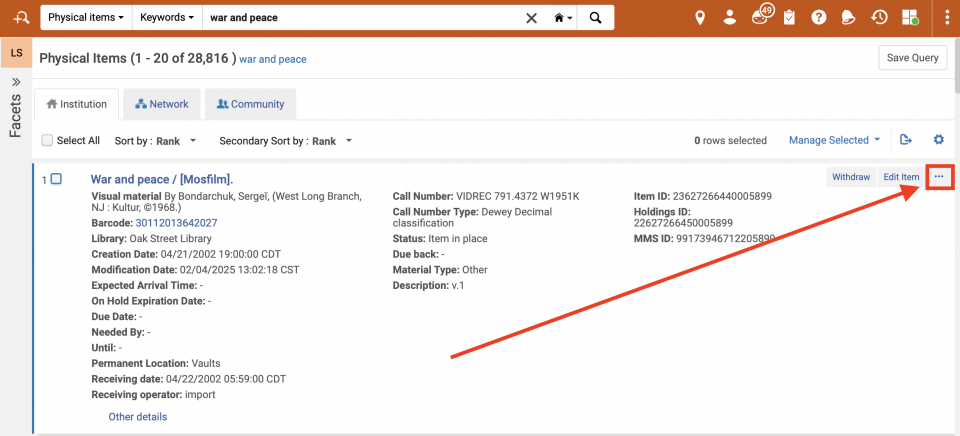960x436 pixels.
Task: Open recent history clock icon
Action: tap(879, 18)
